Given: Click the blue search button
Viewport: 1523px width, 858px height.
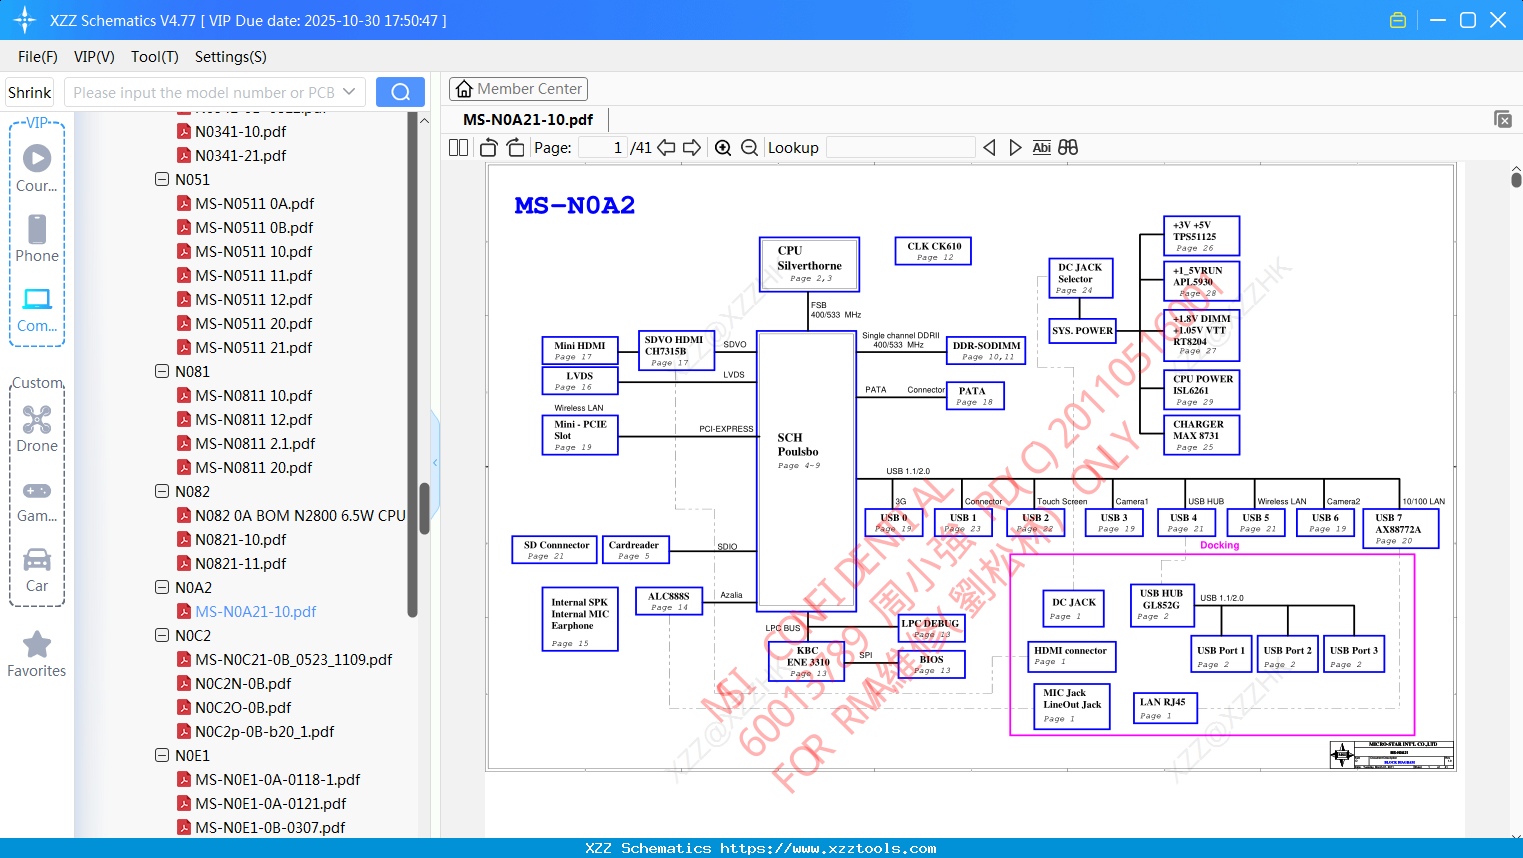Looking at the screenshot, I should [400, 92].
